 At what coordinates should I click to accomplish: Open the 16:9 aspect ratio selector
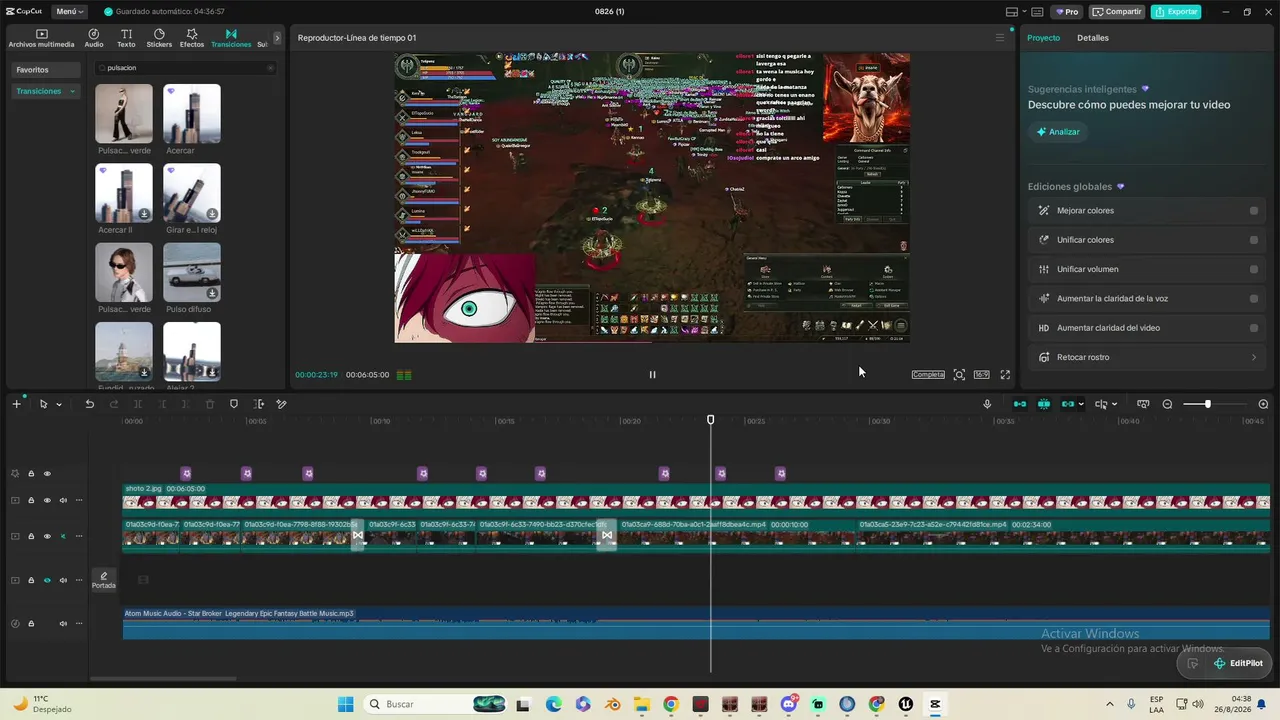pos(981,375)
